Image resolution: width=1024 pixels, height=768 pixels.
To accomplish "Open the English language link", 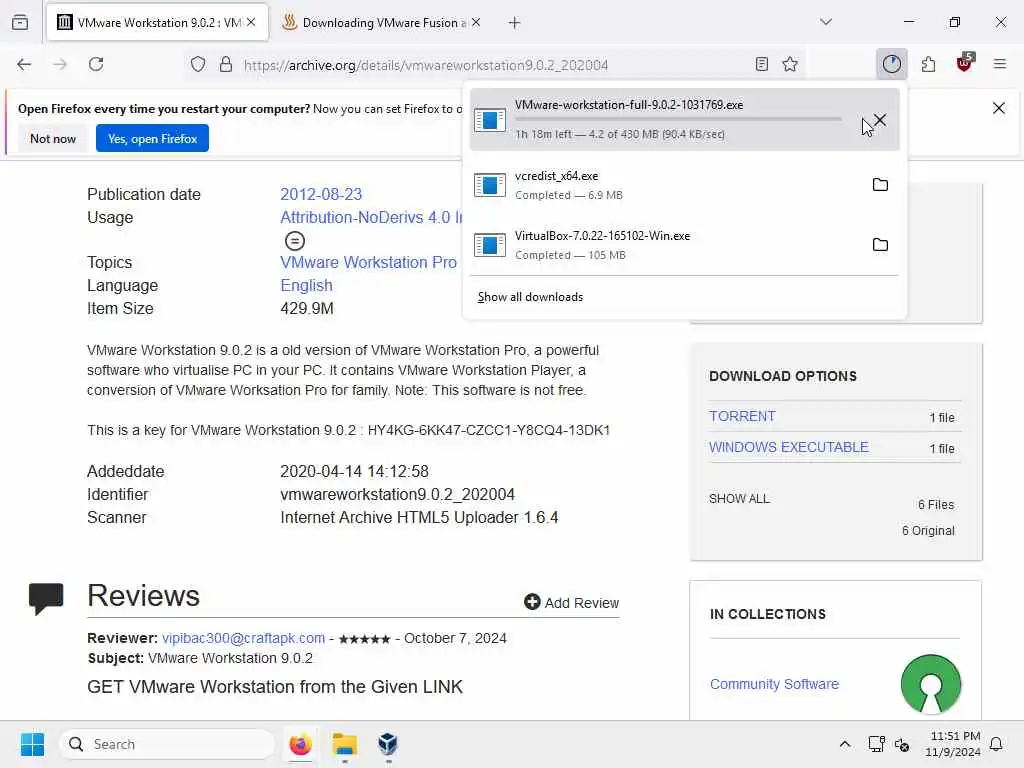I will pos(306,285).
